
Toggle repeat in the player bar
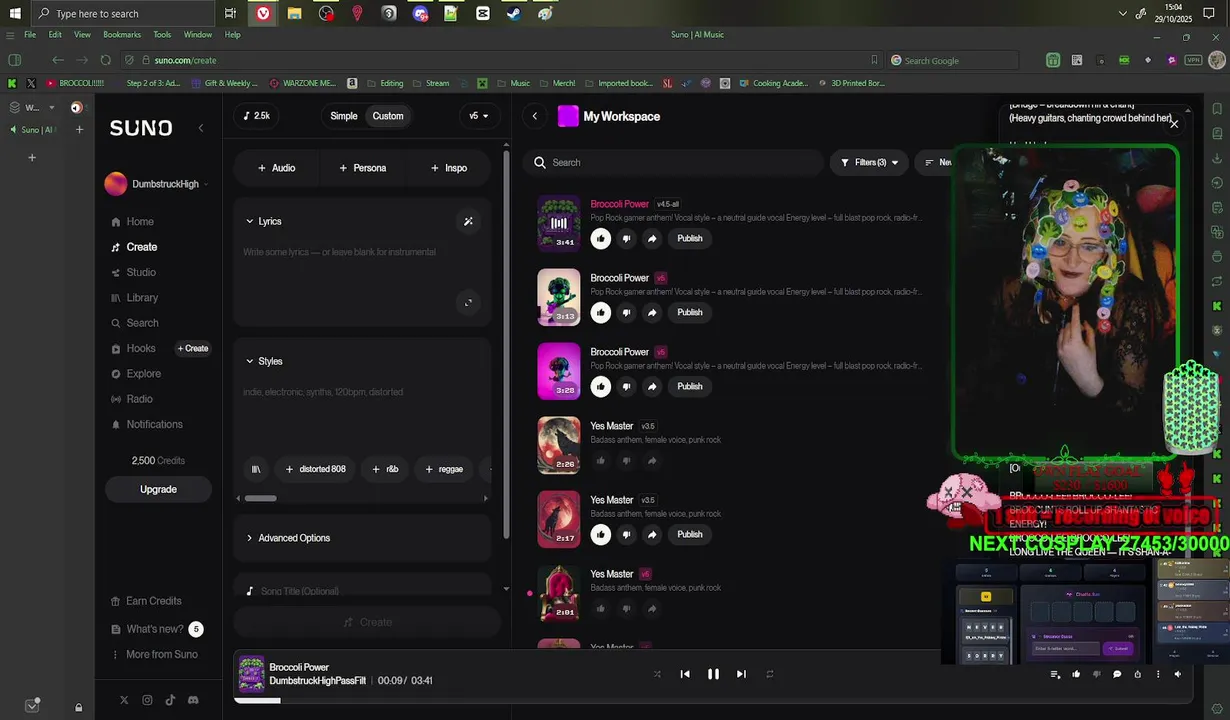[x=769, y=674]
